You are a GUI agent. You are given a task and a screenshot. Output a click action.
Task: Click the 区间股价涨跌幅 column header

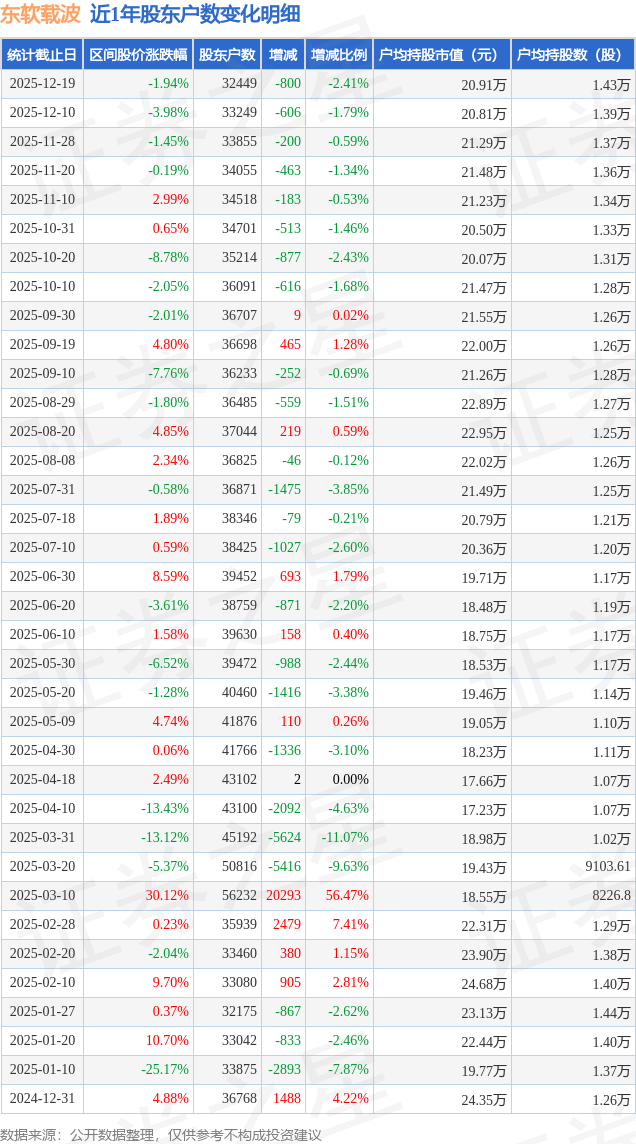click(x=138, y=55)
